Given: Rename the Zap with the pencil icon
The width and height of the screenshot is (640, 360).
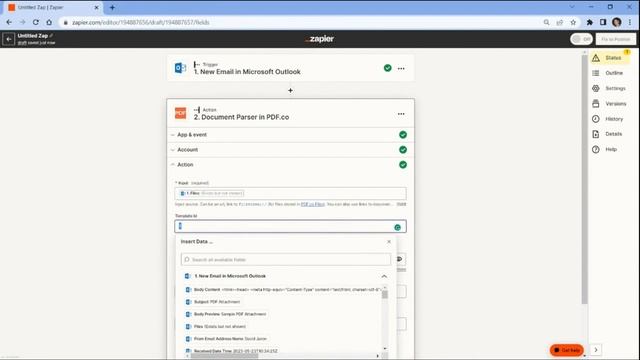Looking at the screenshot, I should point(51,36).
